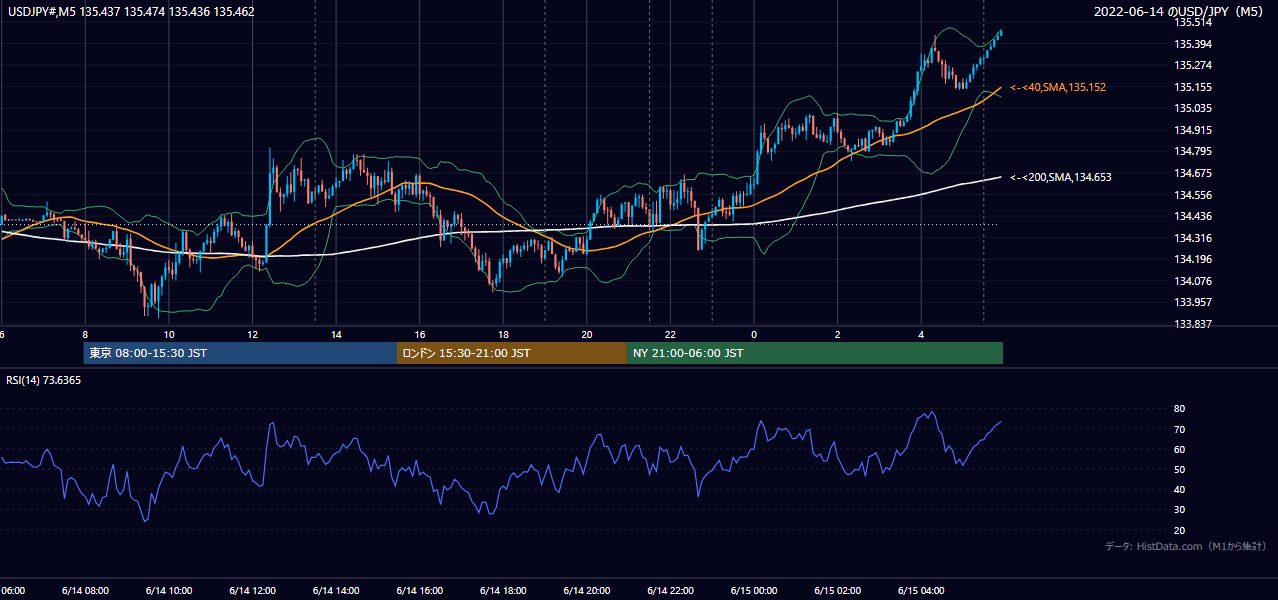Click the Tokyo session bar 東京 08:00-15:30 JST
The width and height of the screenshot is (1278, 600).
pos(240,353)
